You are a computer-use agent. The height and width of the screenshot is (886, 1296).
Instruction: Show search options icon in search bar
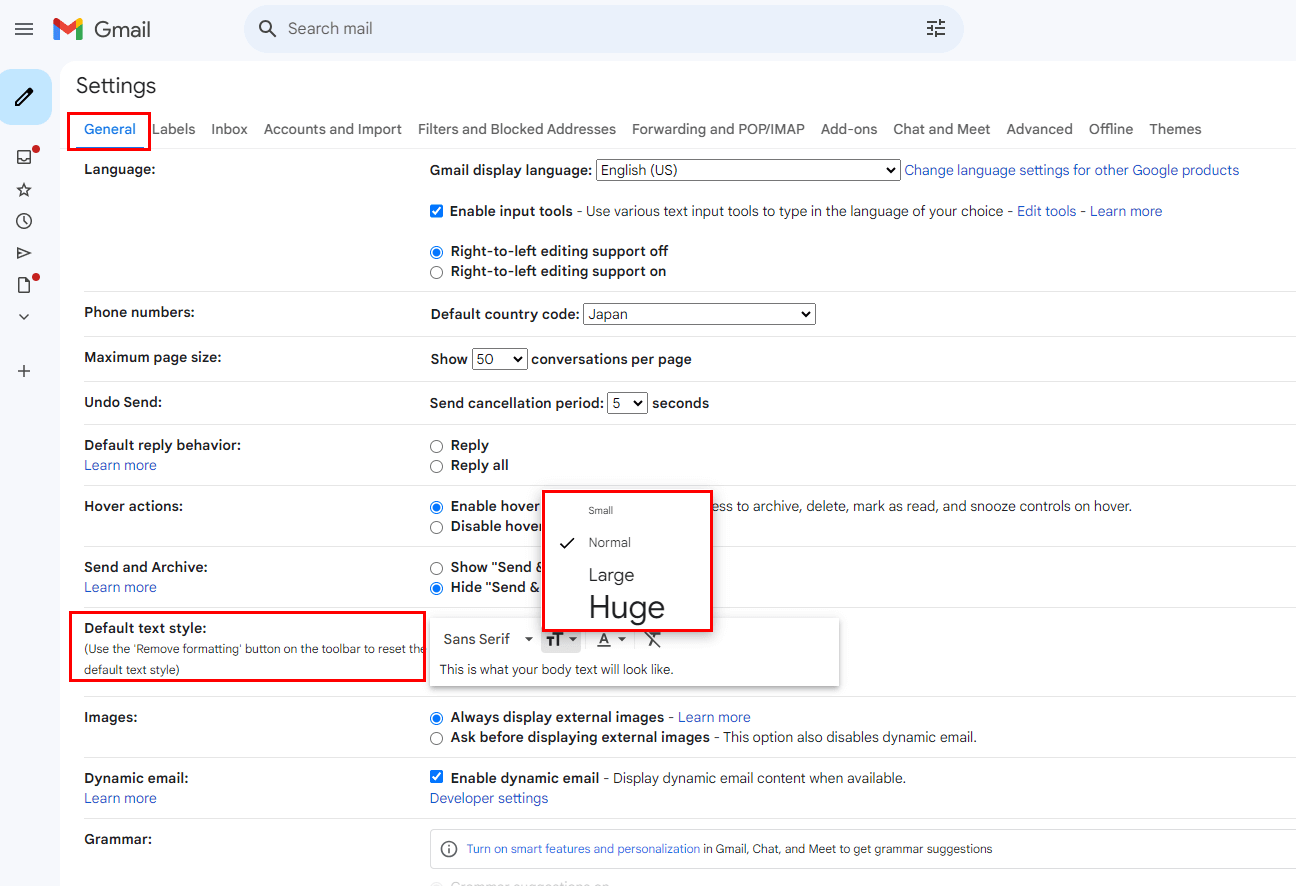coord(935,29)
